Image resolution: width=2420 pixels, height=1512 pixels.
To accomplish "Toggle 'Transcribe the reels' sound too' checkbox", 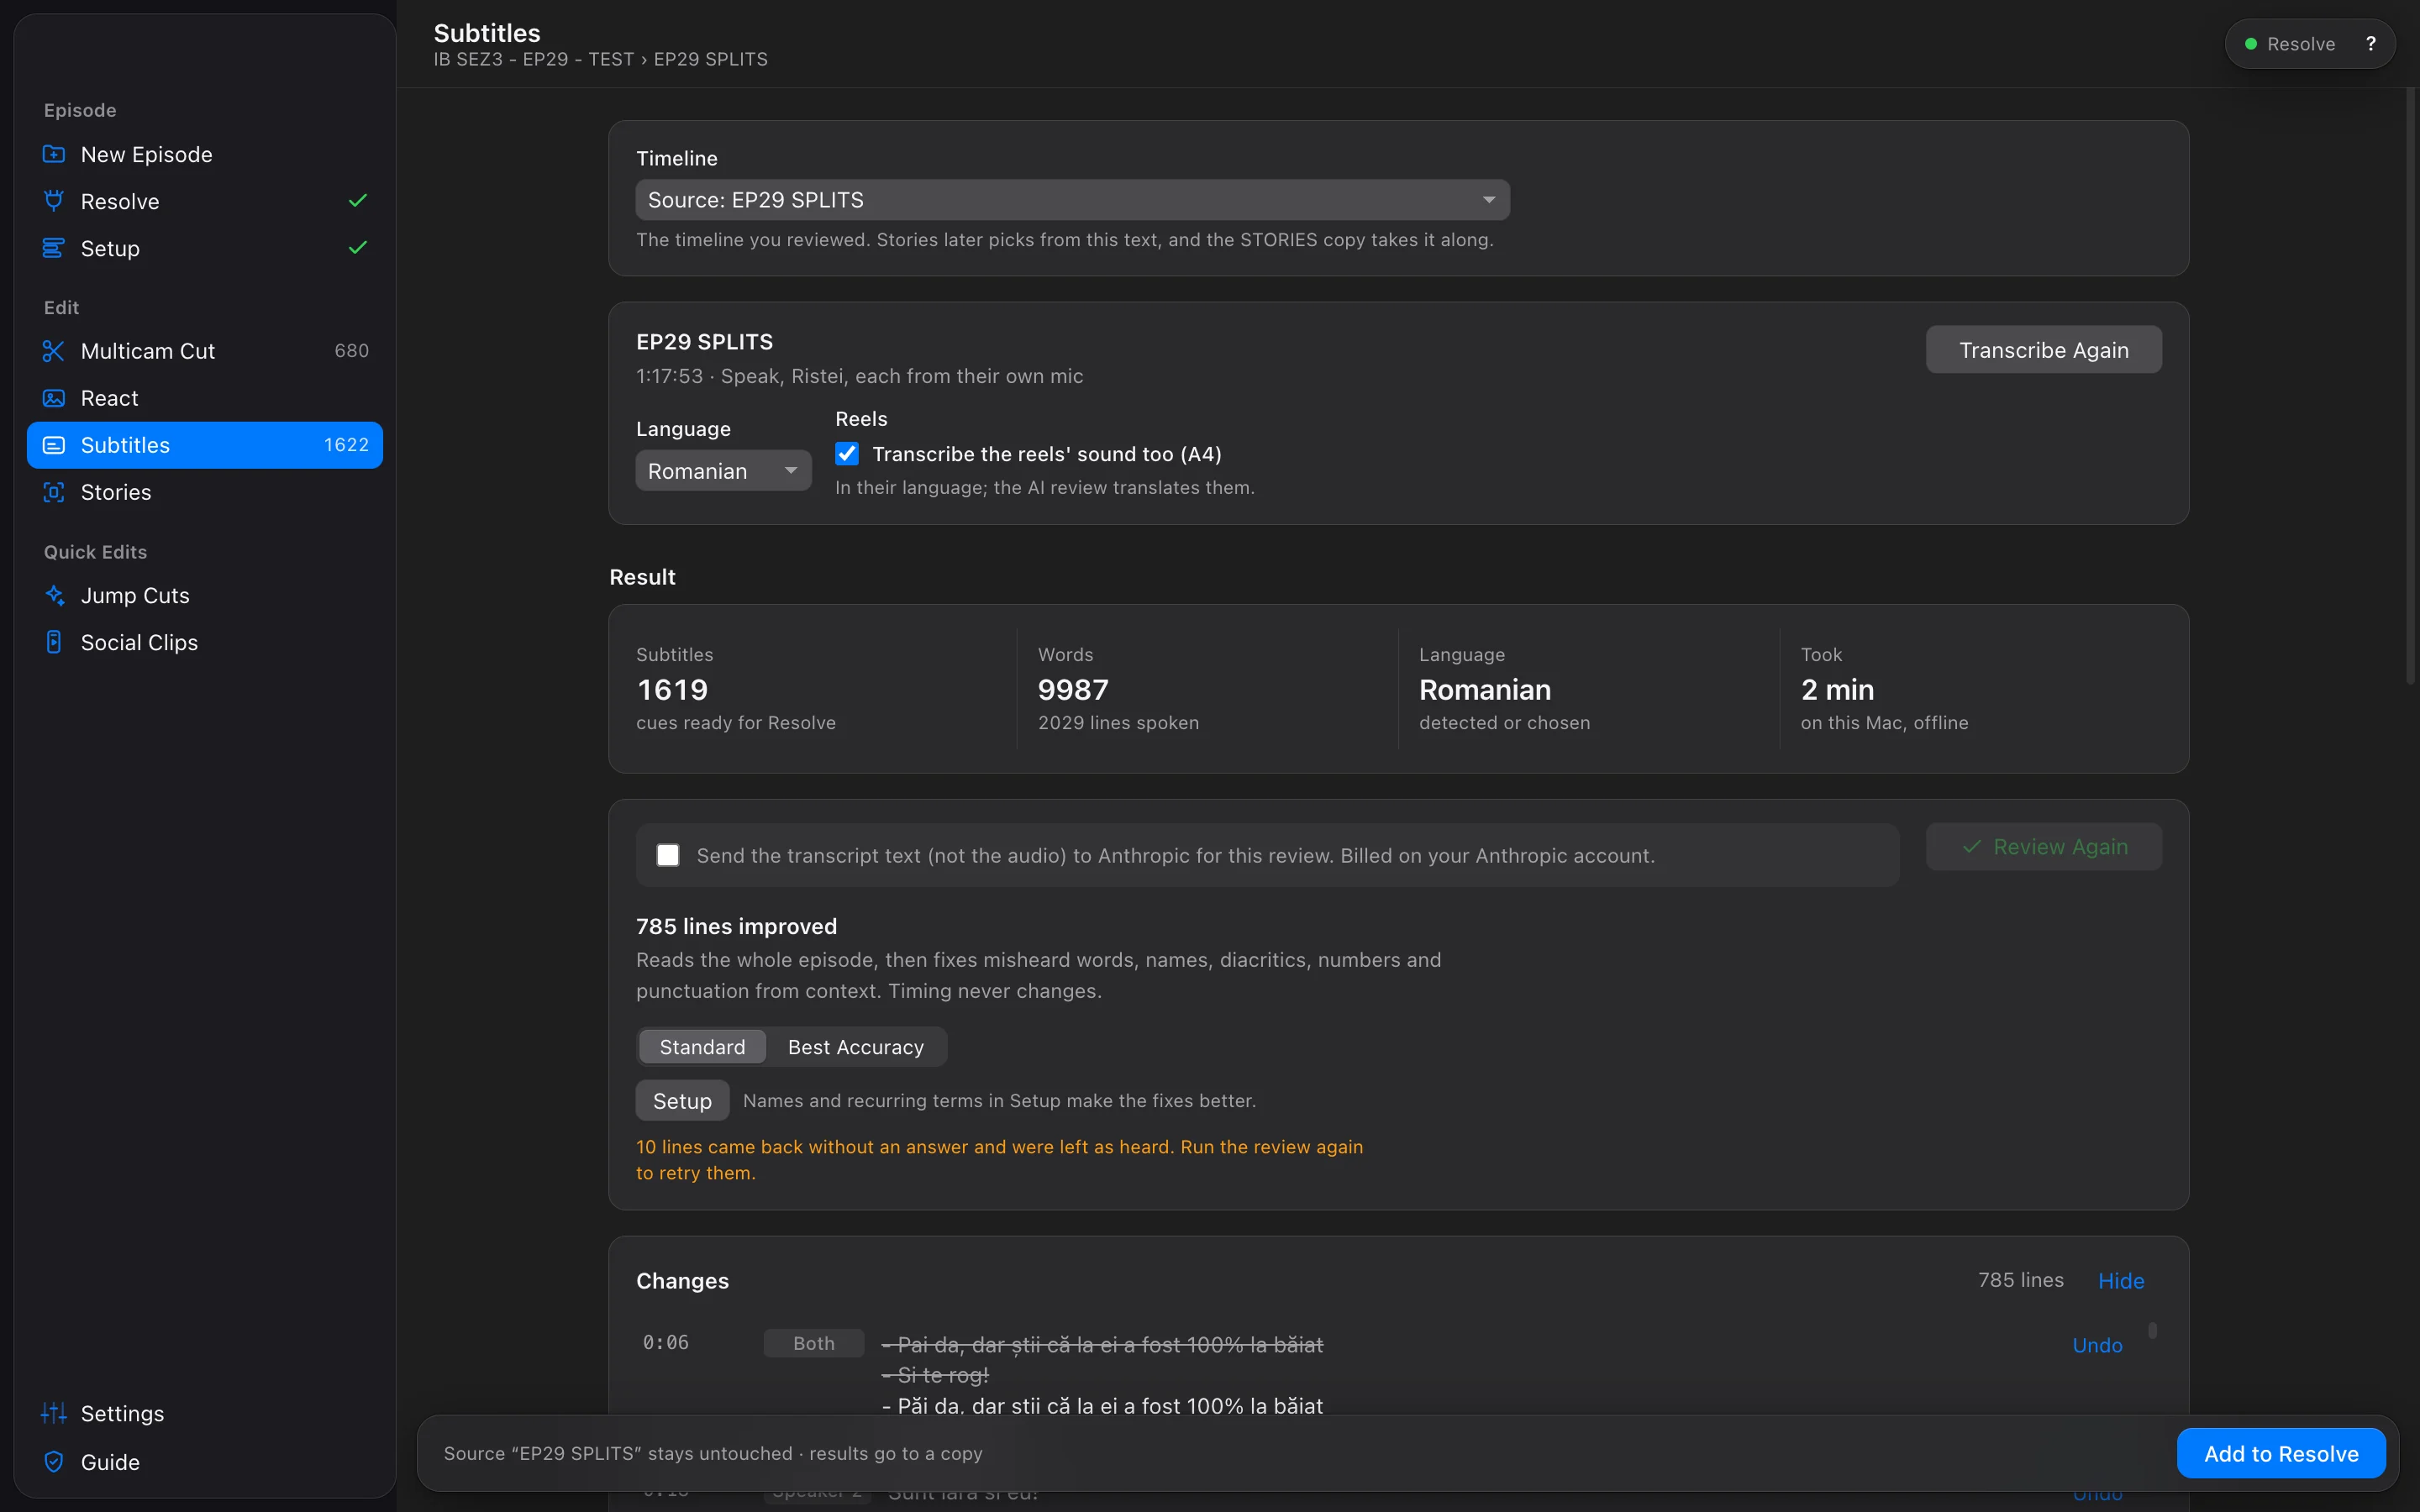I will [x=847, y=454].
